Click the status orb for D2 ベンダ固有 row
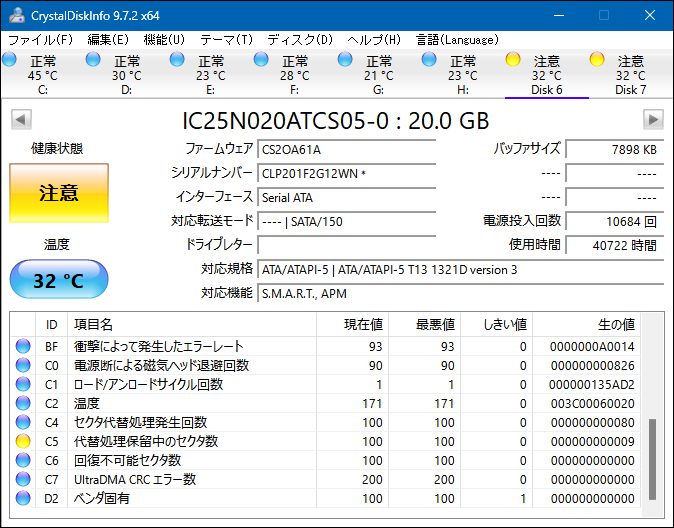The height and width of the screenshot is (528, 674). 23,498
